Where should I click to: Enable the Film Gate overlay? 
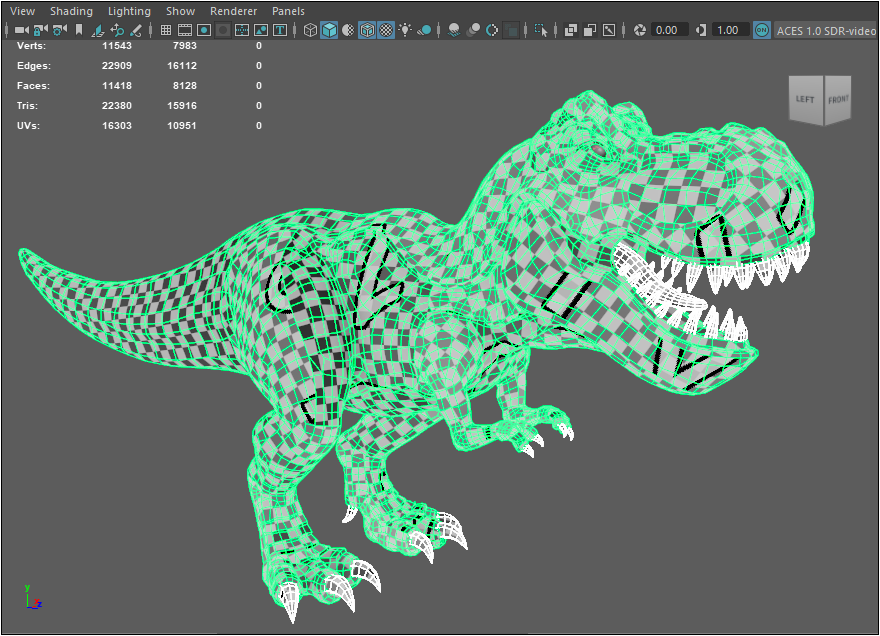click(x=185, y=31)
